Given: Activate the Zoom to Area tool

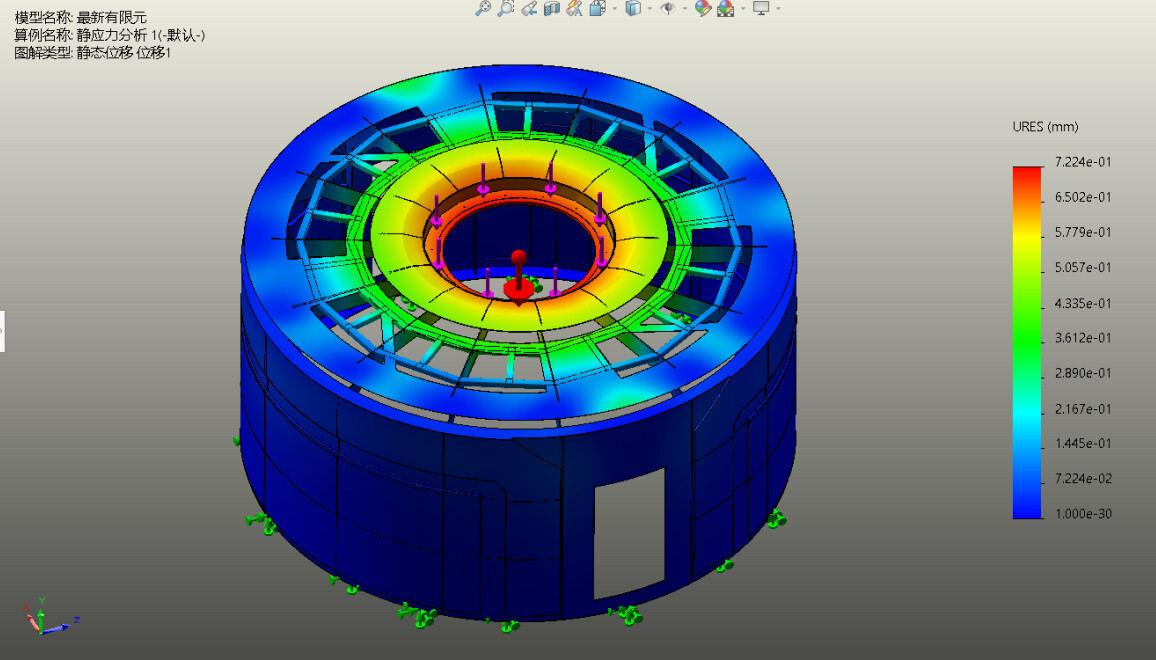Looking at the screenshot, I should pos(506,8).
